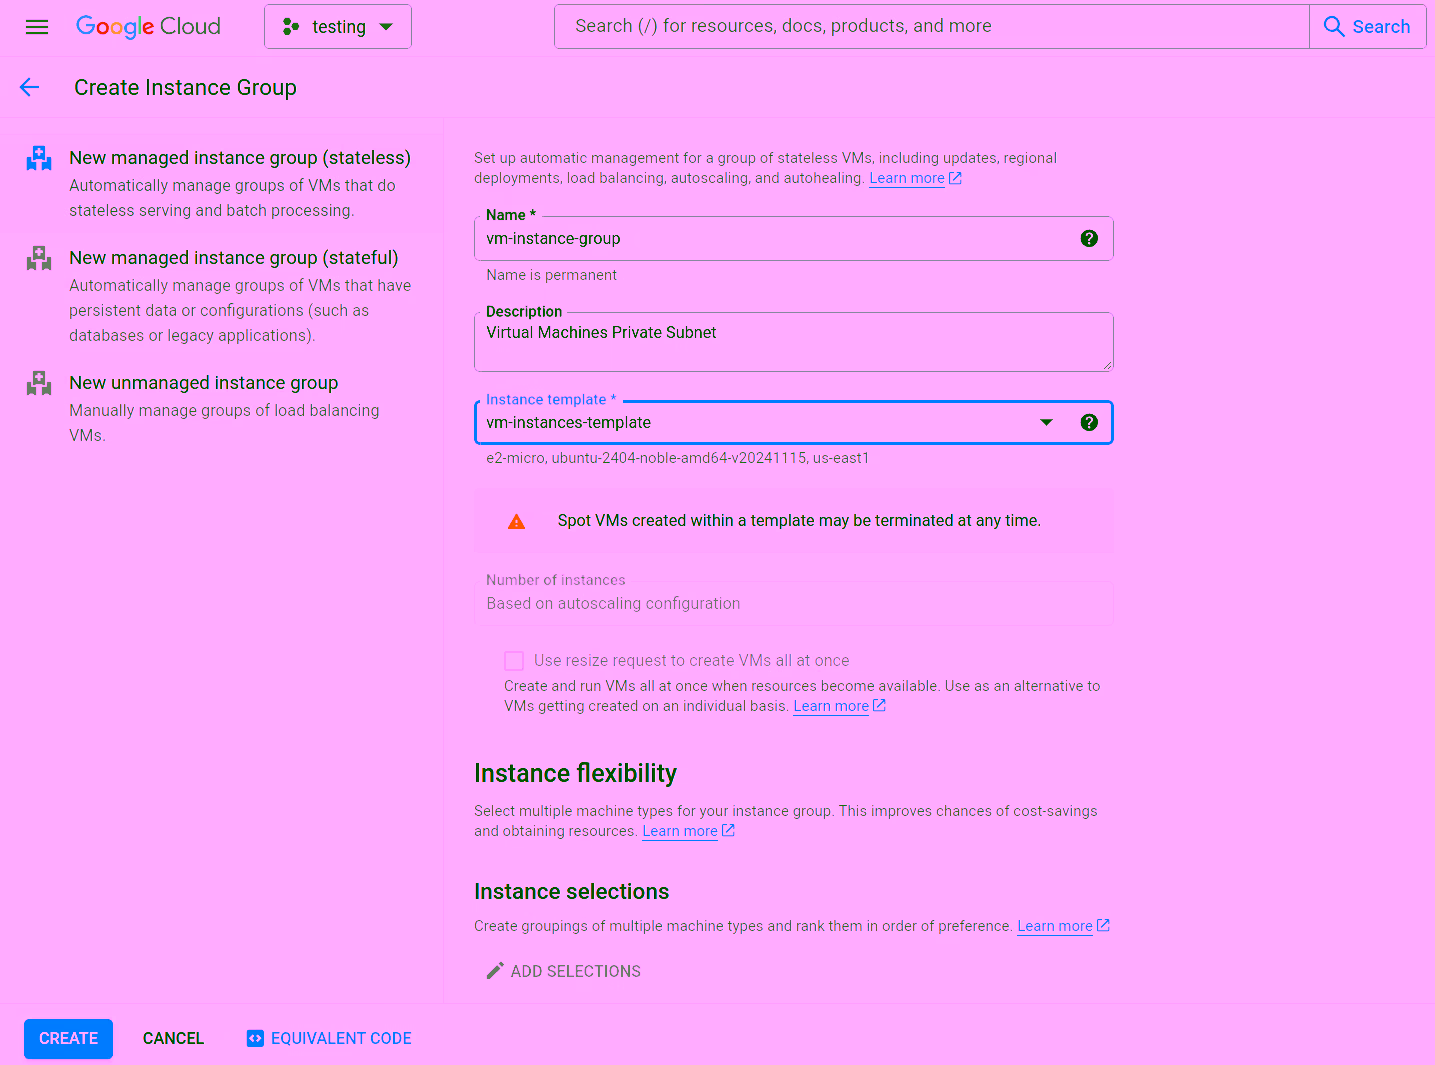
Task: Click the Search button in the top bar
Action: point(1368,26)
